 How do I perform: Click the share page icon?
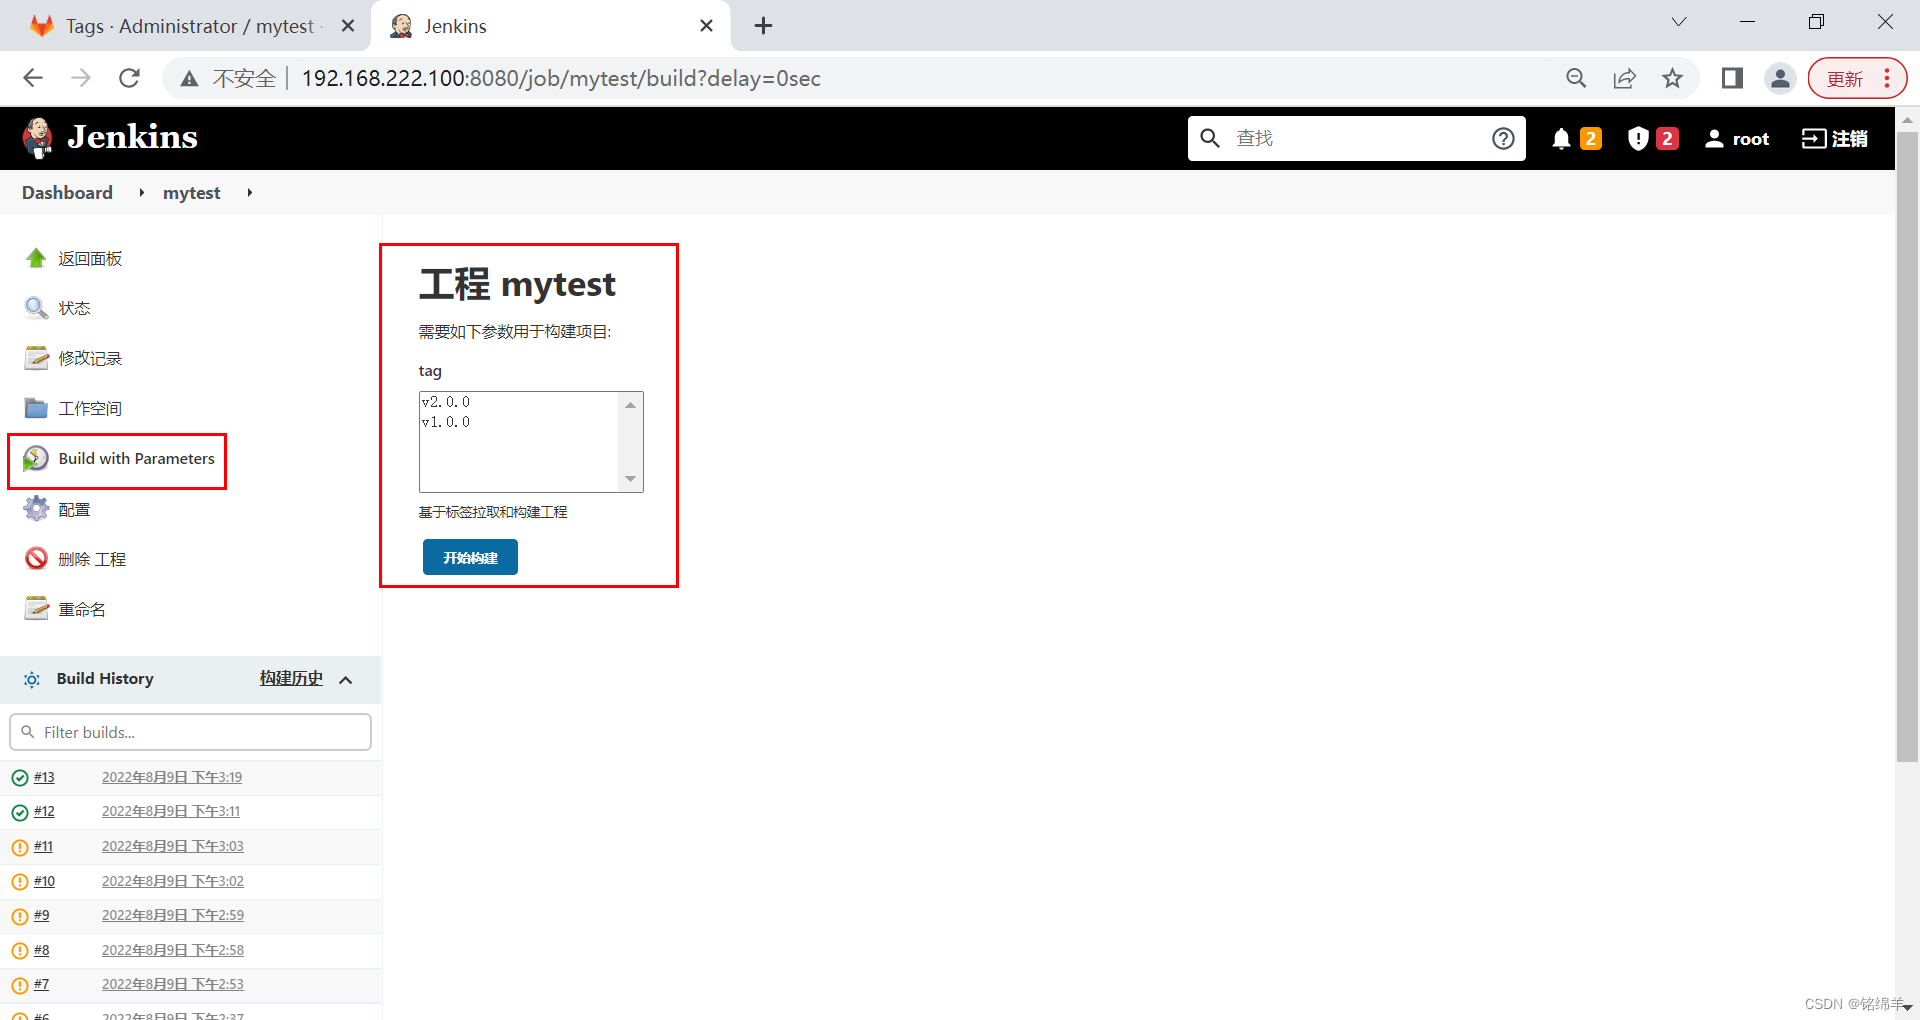pos(1625,78)
